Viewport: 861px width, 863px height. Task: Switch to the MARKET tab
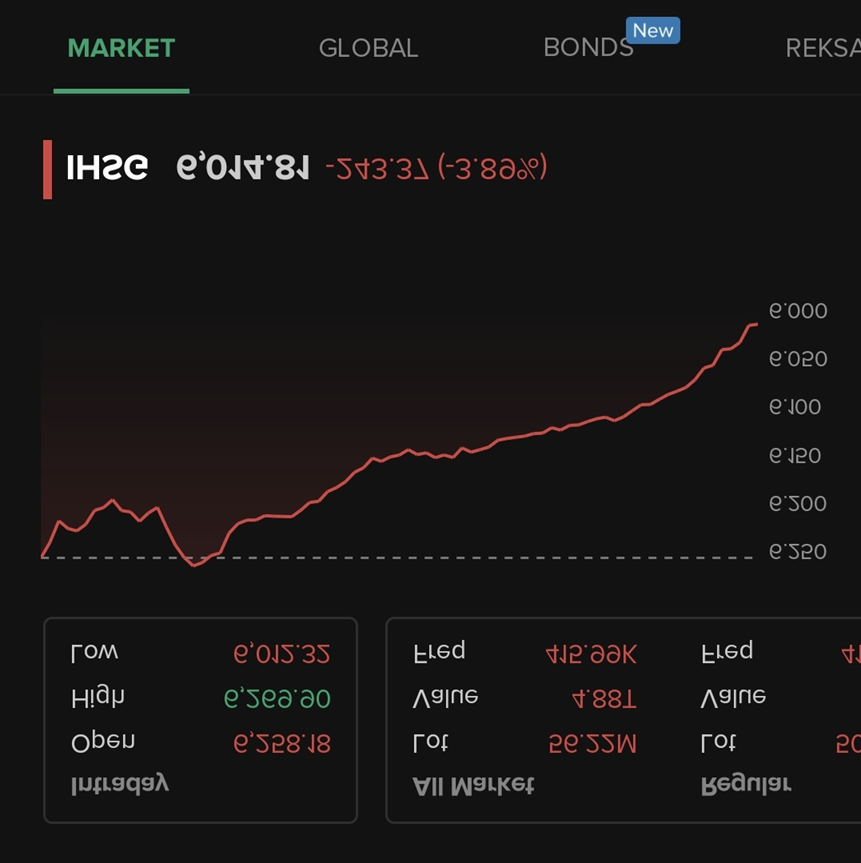[x=121, y=48]
